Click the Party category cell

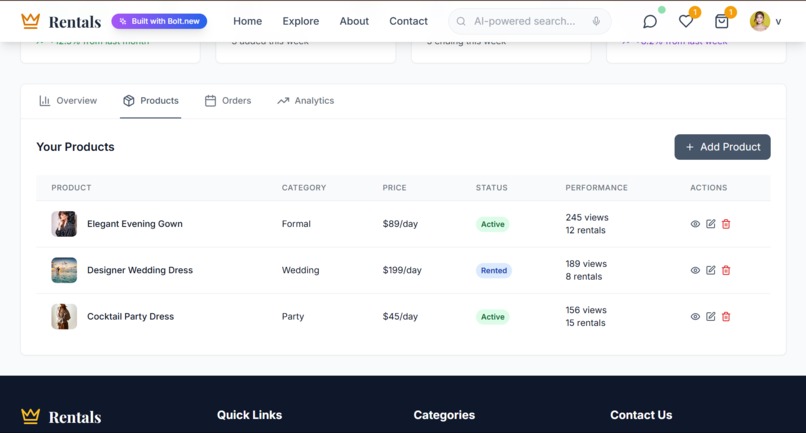tap(292, 316)
